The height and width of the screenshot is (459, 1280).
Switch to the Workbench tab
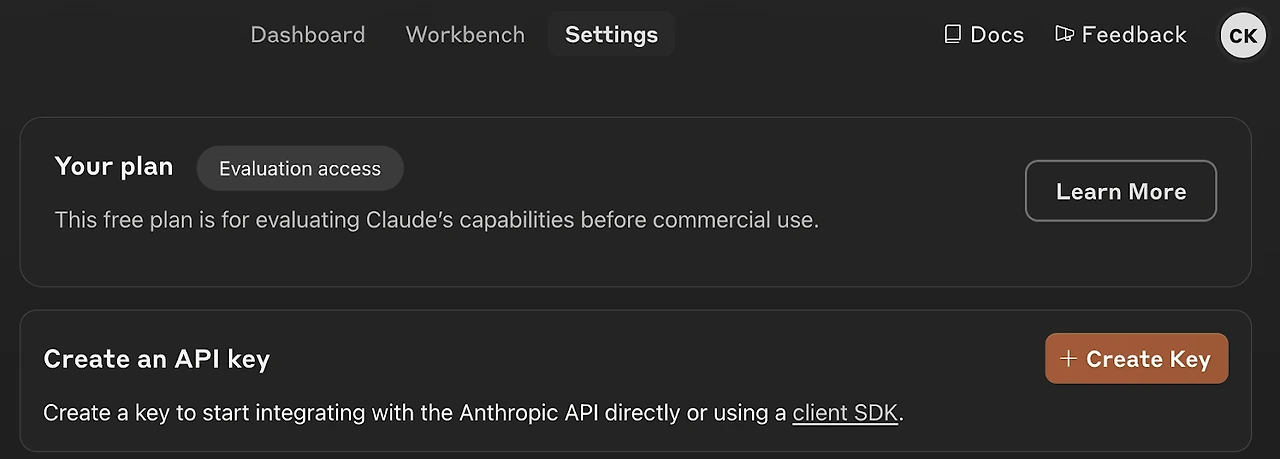point(465,35)
